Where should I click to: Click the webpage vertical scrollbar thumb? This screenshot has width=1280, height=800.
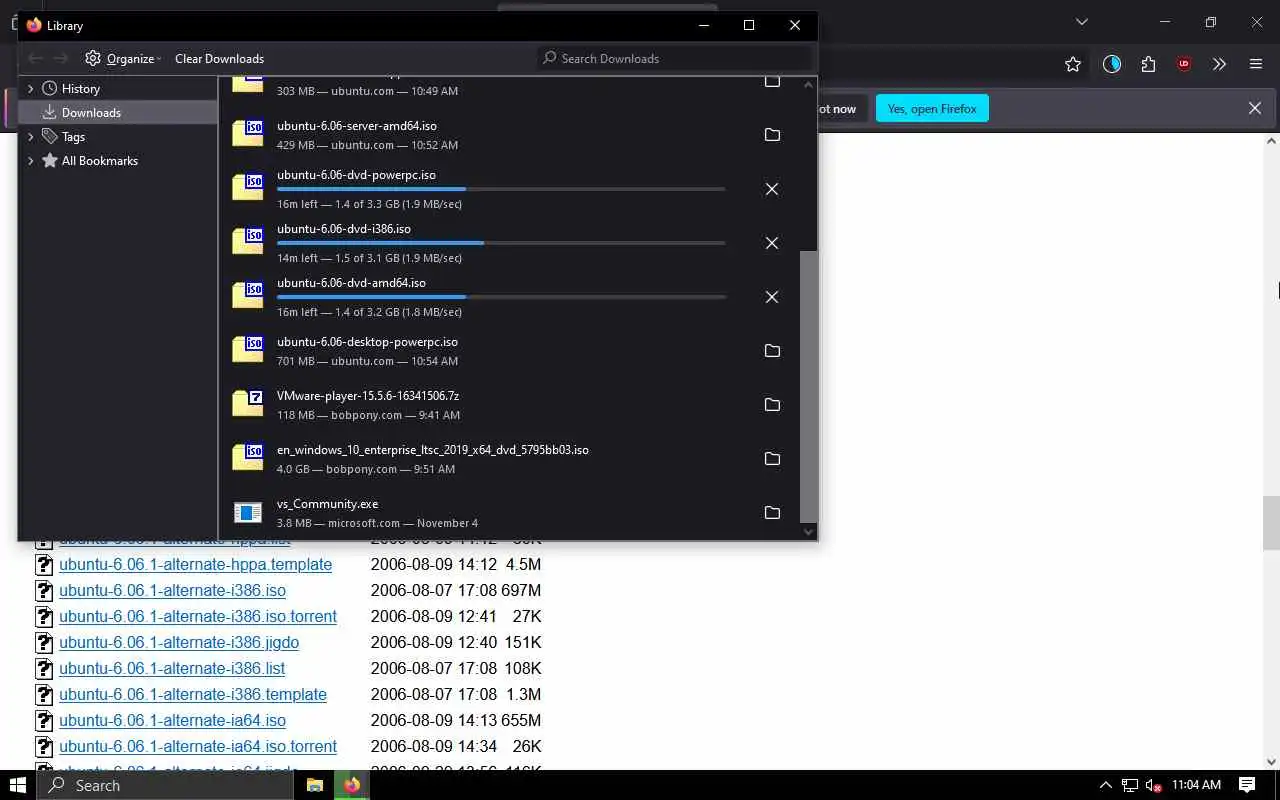click(x=1271, y=522)
